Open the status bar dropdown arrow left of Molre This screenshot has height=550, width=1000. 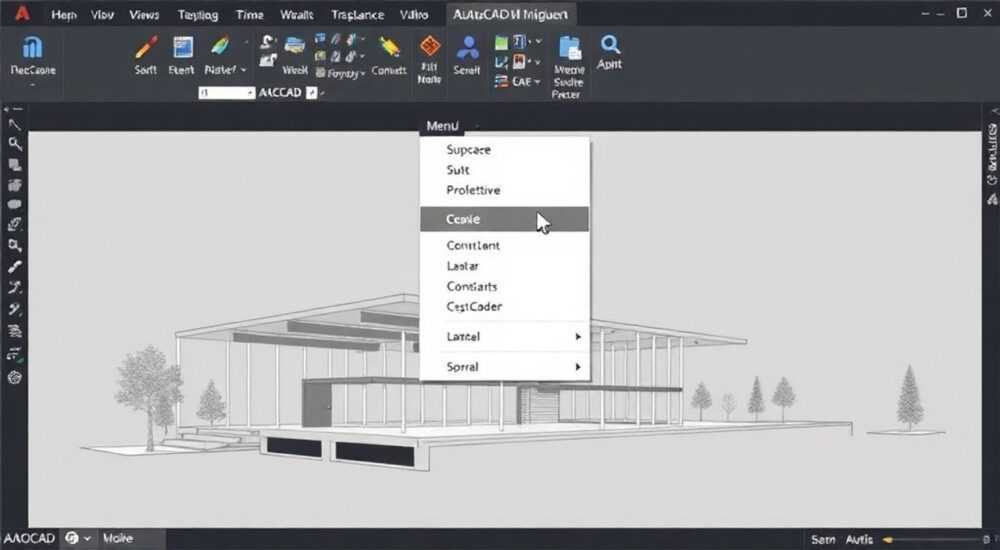(x=87, y=539)
